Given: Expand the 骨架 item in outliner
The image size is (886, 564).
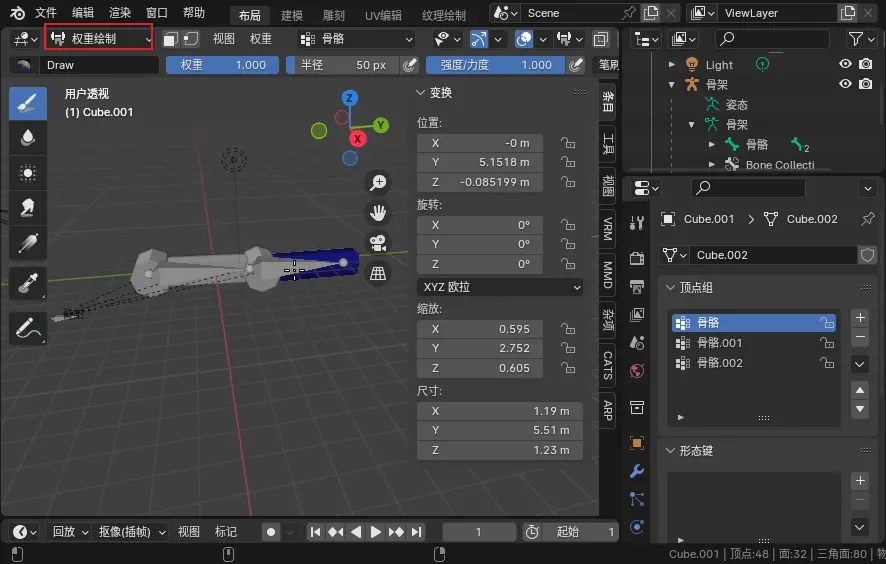Looking at the screenshot, I should (x=672, y=84).
